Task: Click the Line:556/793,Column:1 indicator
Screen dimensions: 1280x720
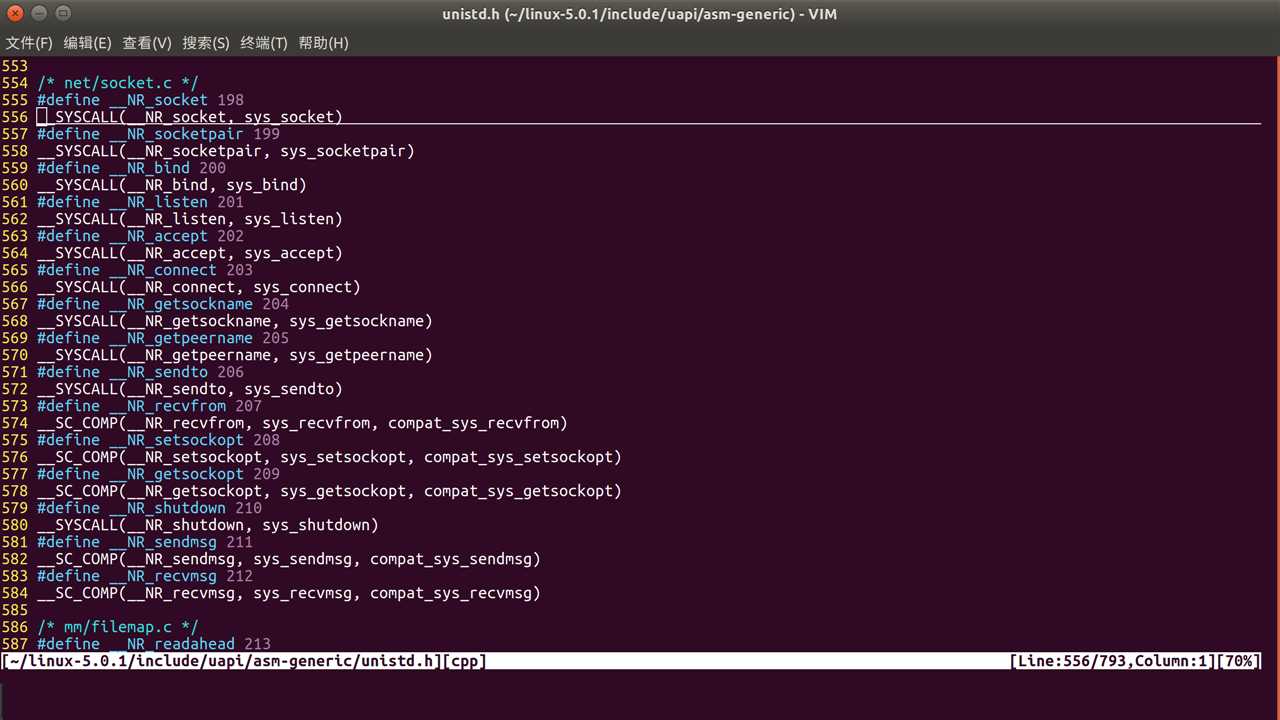Action: (1112, 661)
